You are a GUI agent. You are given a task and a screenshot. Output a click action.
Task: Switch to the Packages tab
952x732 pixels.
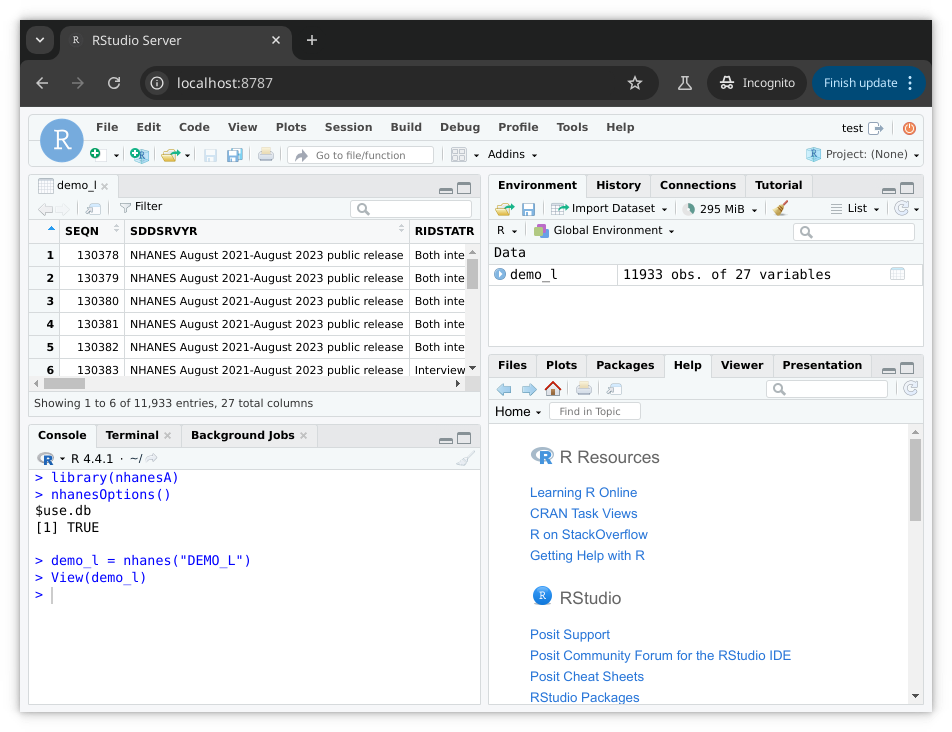point(625,365)
